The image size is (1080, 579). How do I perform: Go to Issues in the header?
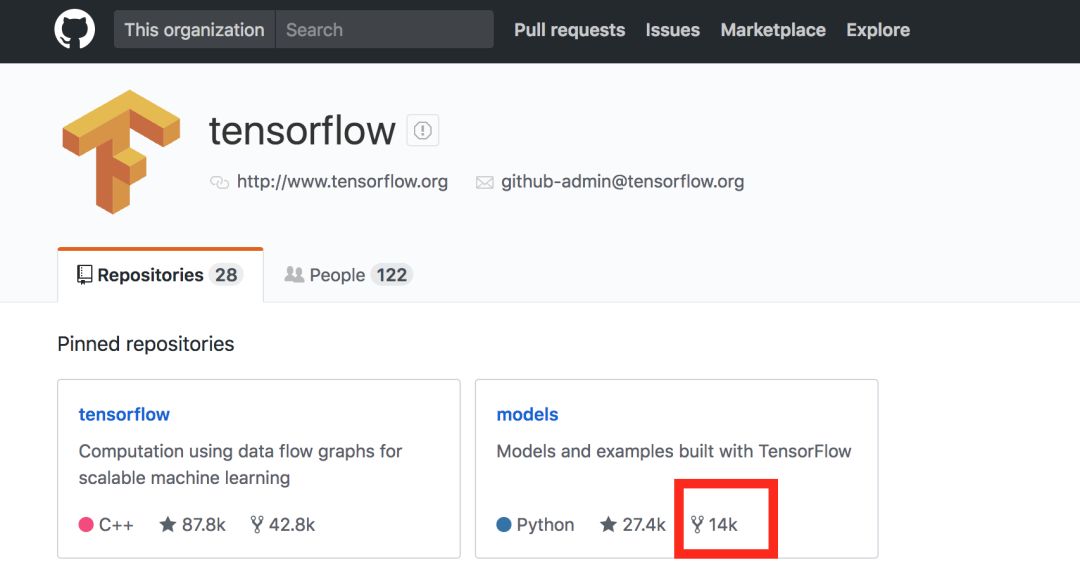click(x=672, y=30)
